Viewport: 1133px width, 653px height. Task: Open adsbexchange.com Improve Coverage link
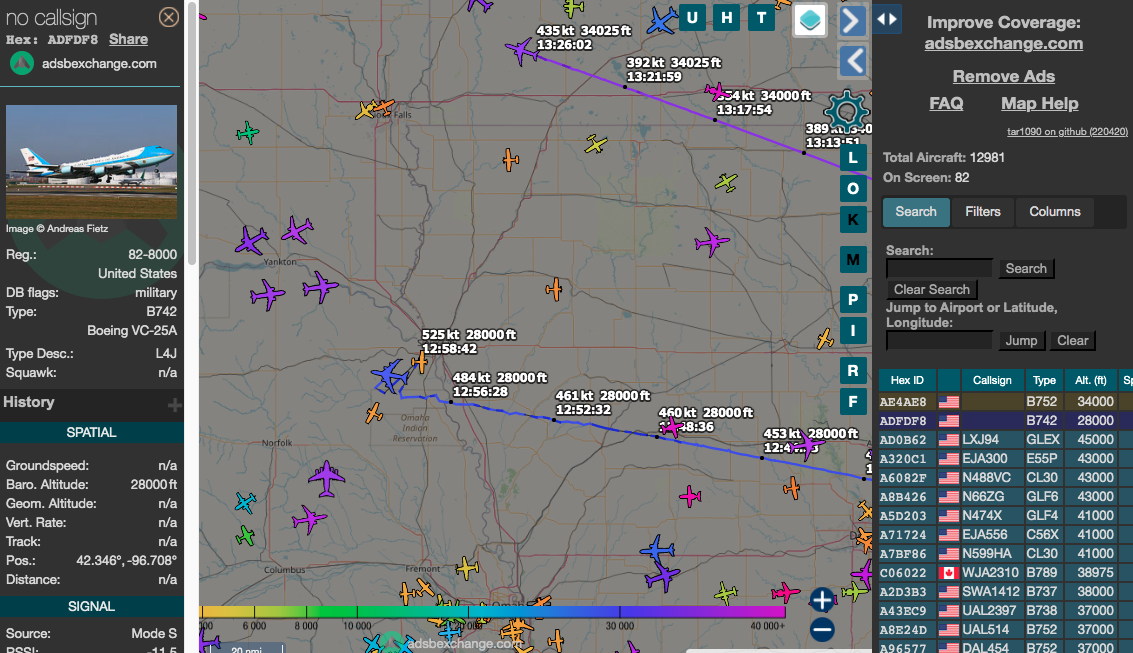[x=1004, y=43]
